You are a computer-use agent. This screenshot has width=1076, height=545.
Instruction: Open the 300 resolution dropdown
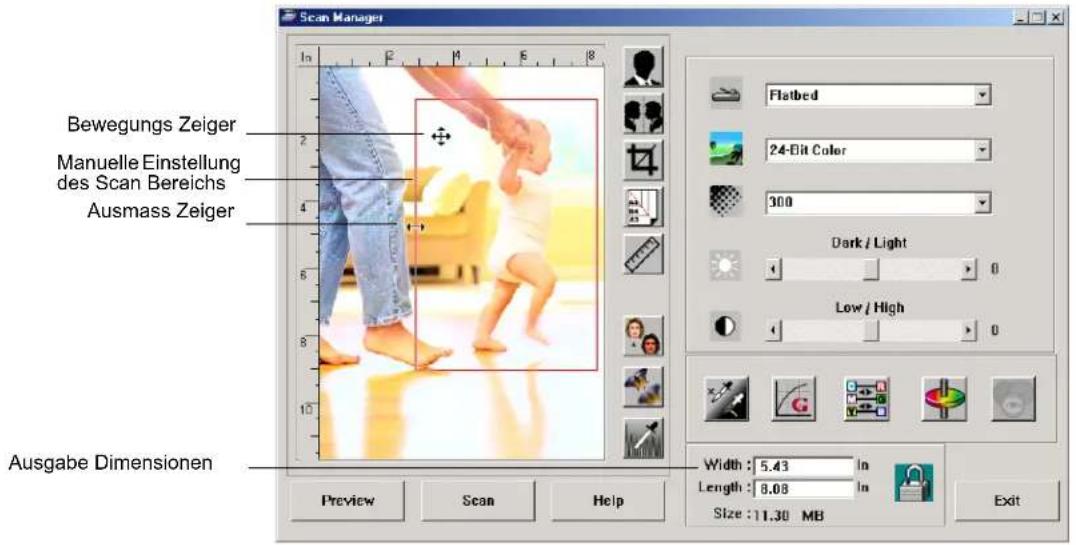click(x=878, y=202)
